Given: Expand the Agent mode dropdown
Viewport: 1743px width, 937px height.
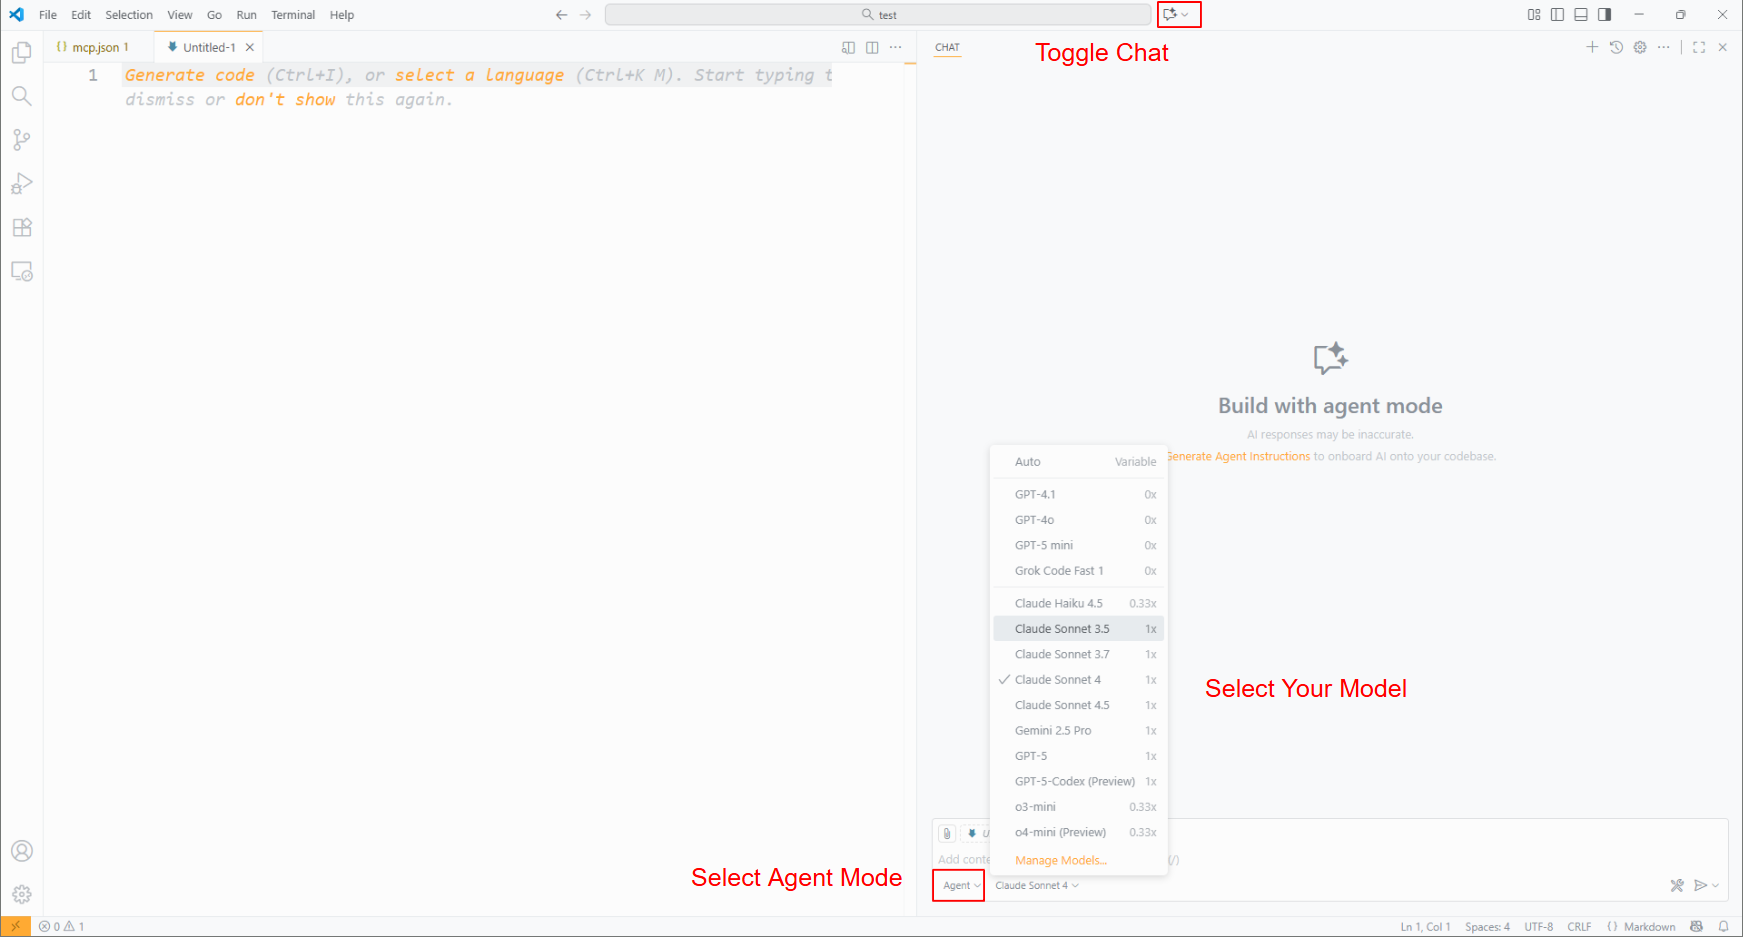Looking at the screenshot, I should point(960,886).
